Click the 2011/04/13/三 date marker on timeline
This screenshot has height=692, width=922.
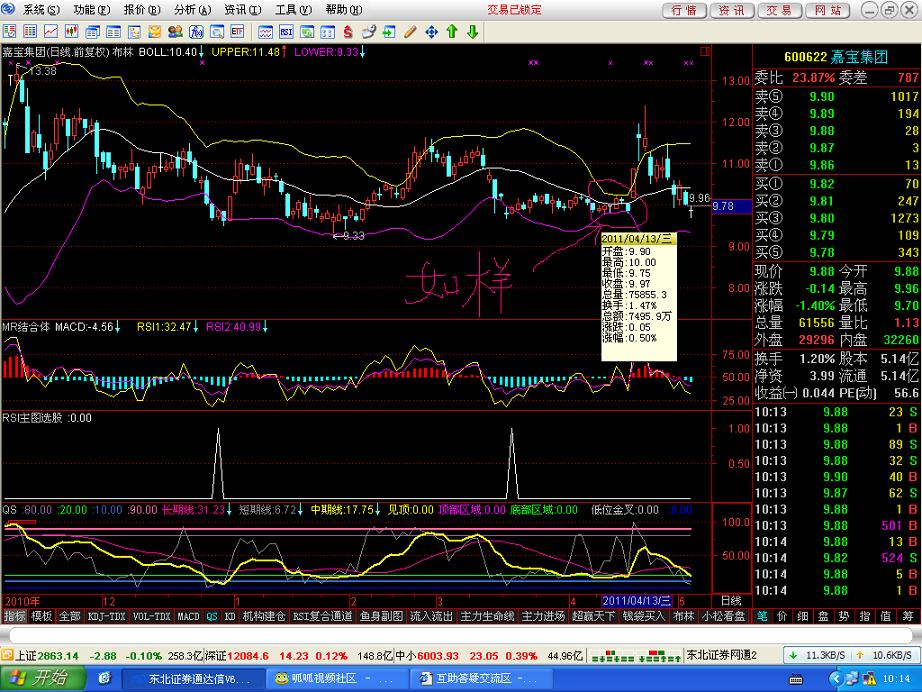(x=636, y=601)
